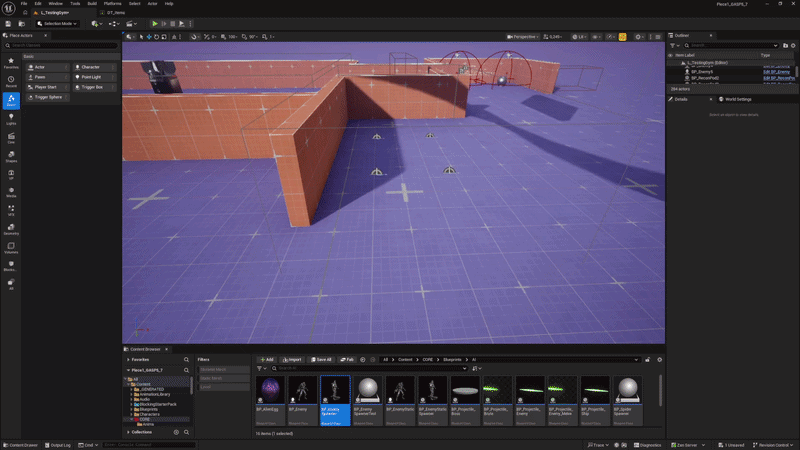
Task: Open the Lights category in Place Actors
Action: pyautogui.click(x=11, y=120)
